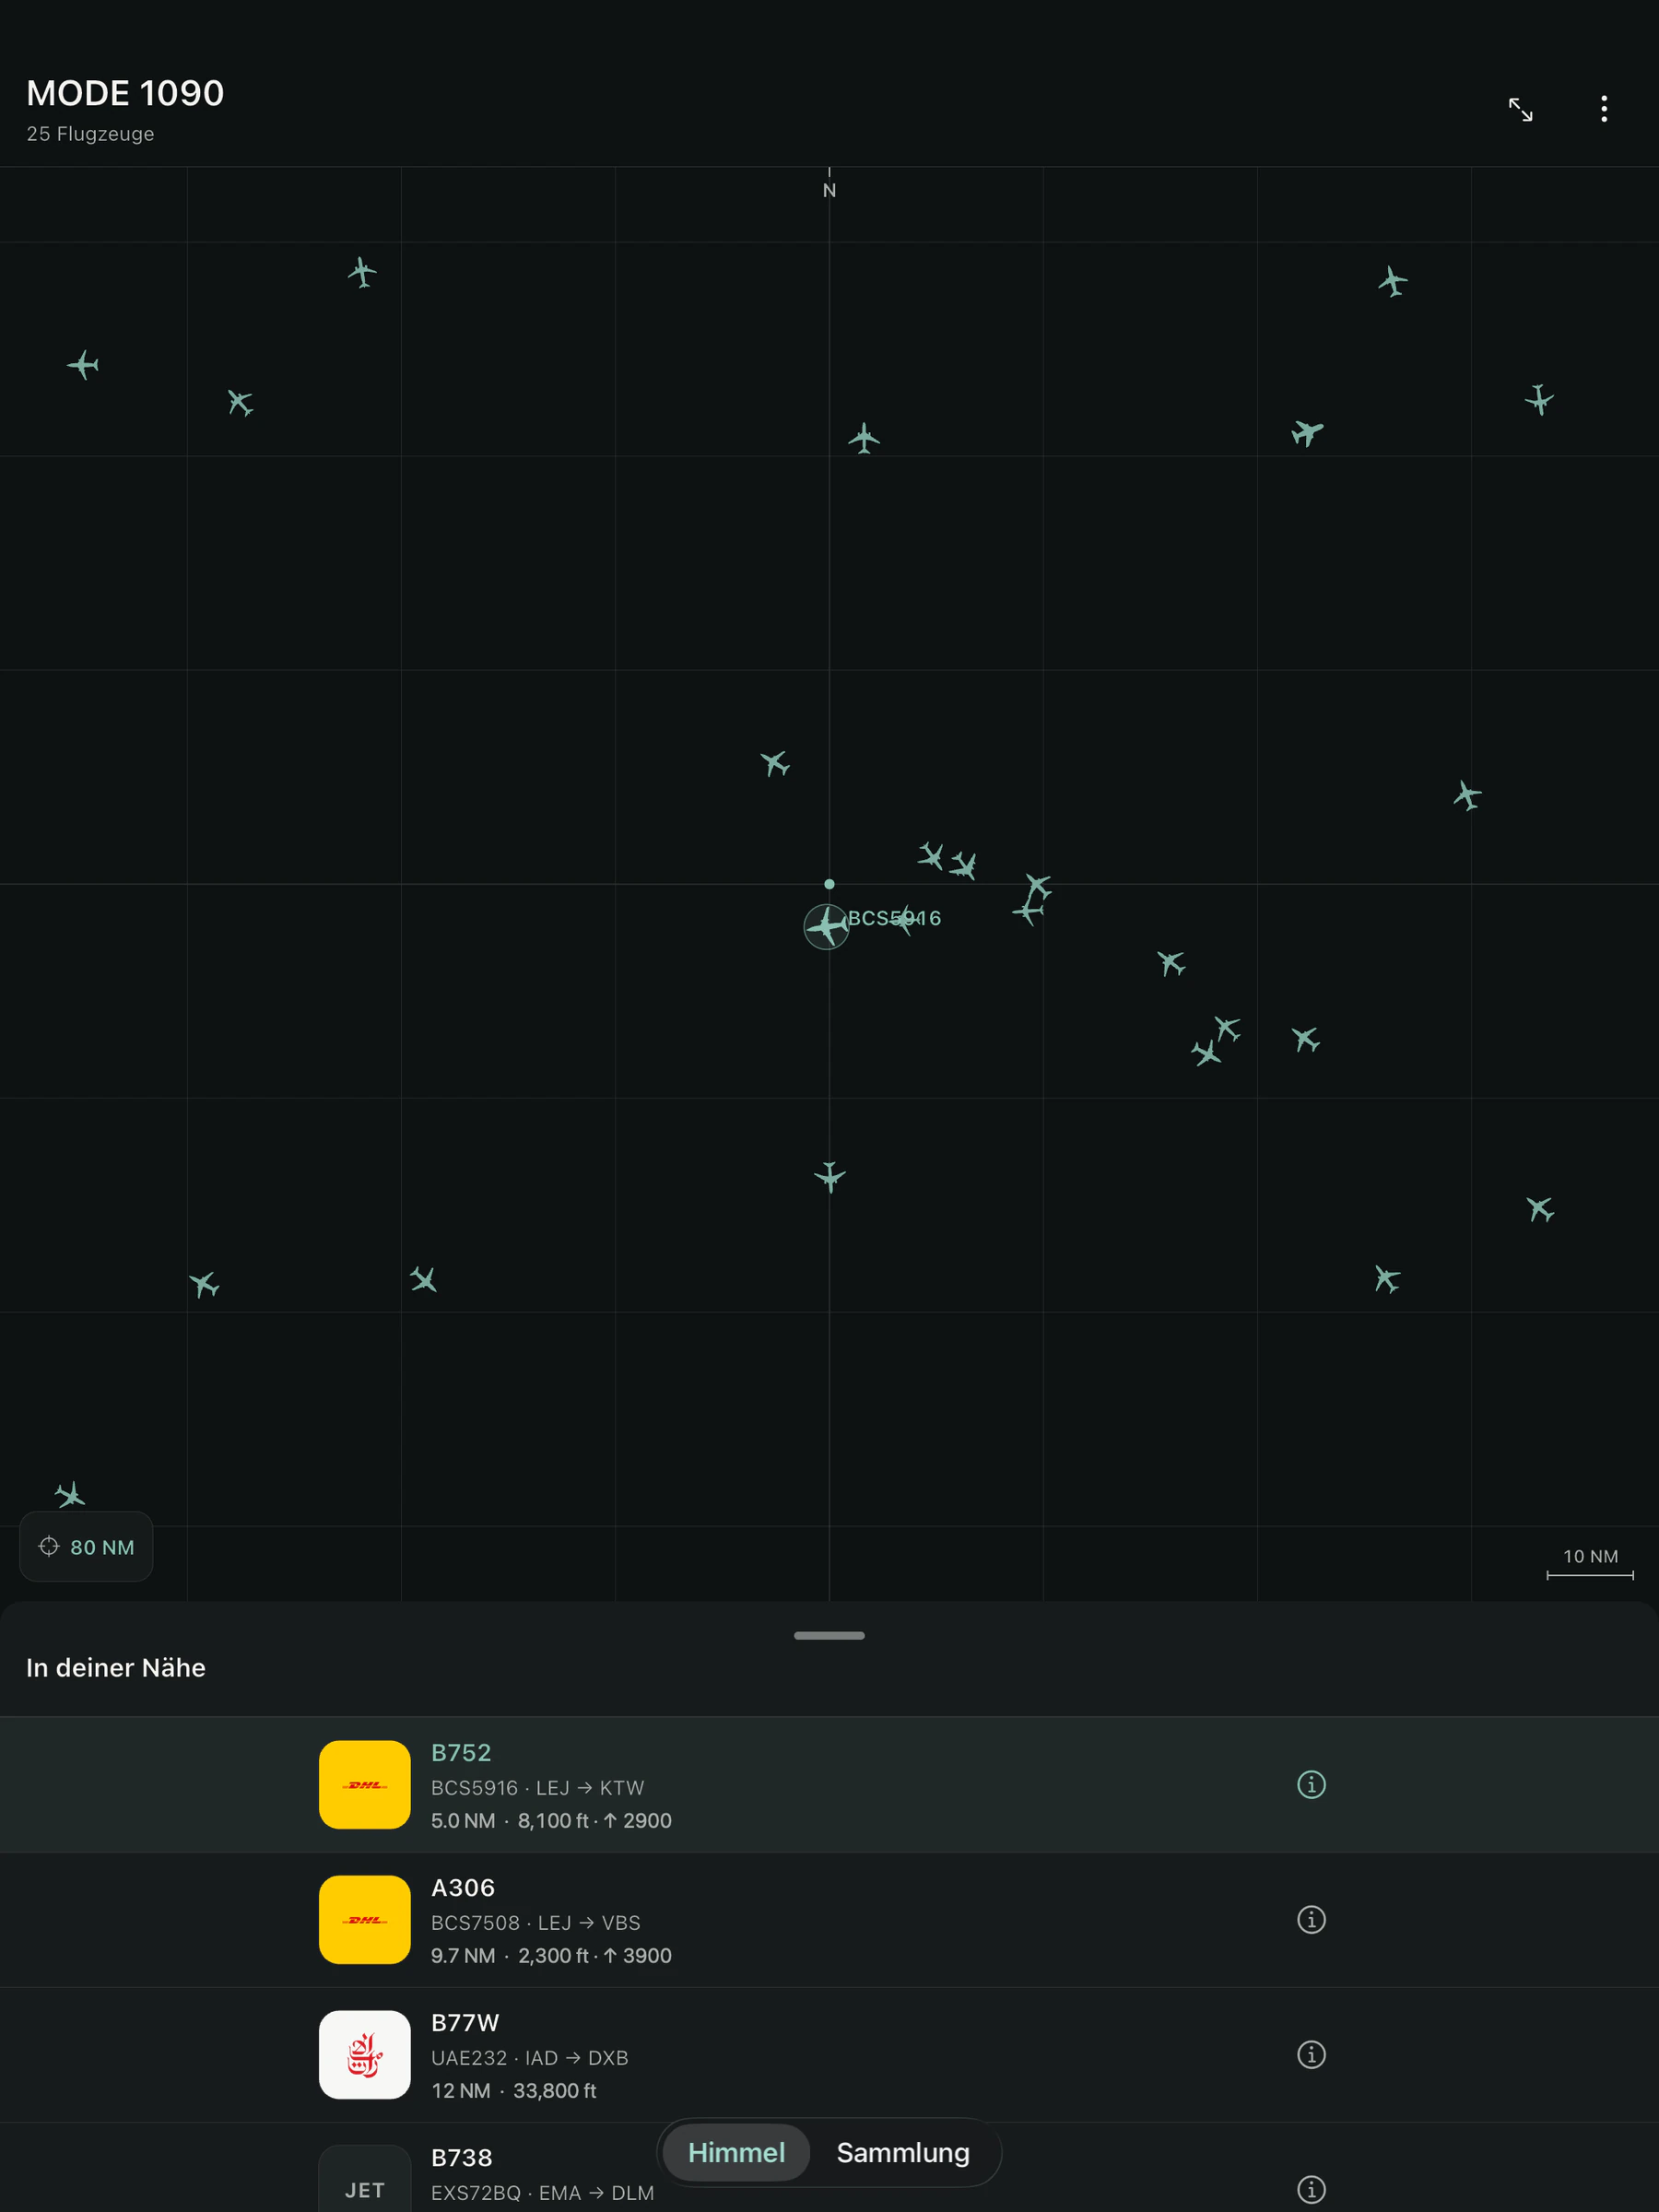
Task: Tap the BCS7508 LEJ to VBS route text
Action: click(x=535, y=1922)
